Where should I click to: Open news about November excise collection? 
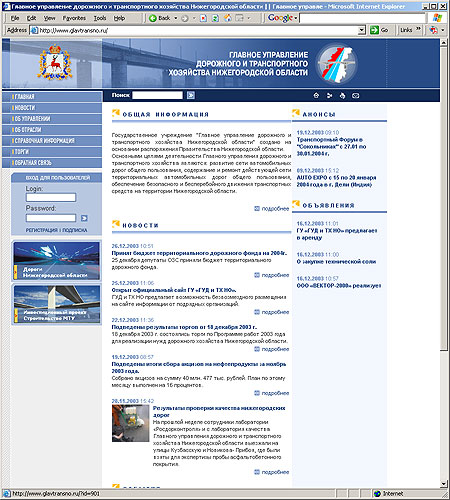point(199,367)
